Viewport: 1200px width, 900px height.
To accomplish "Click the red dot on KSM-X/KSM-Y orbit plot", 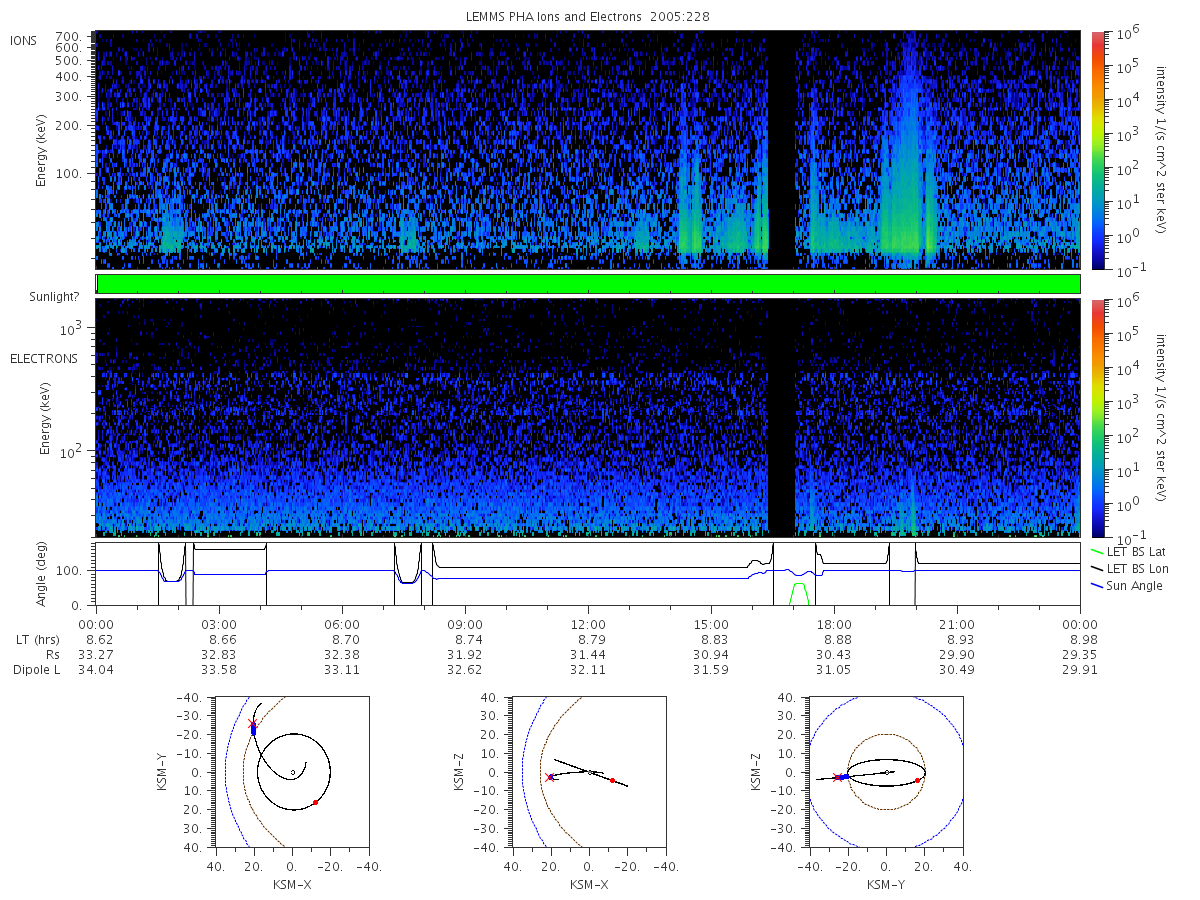I will [x=315, y=802].
